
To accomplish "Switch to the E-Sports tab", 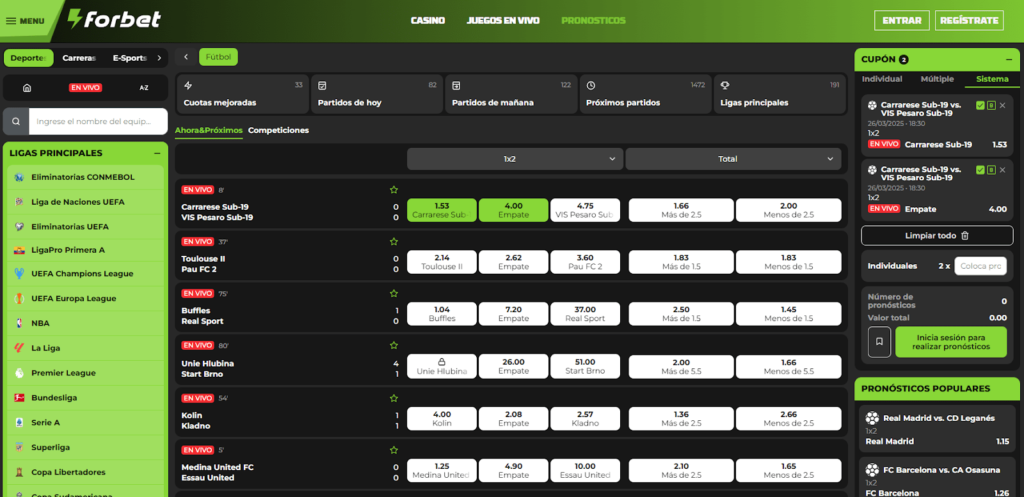I will click(129, 58).
